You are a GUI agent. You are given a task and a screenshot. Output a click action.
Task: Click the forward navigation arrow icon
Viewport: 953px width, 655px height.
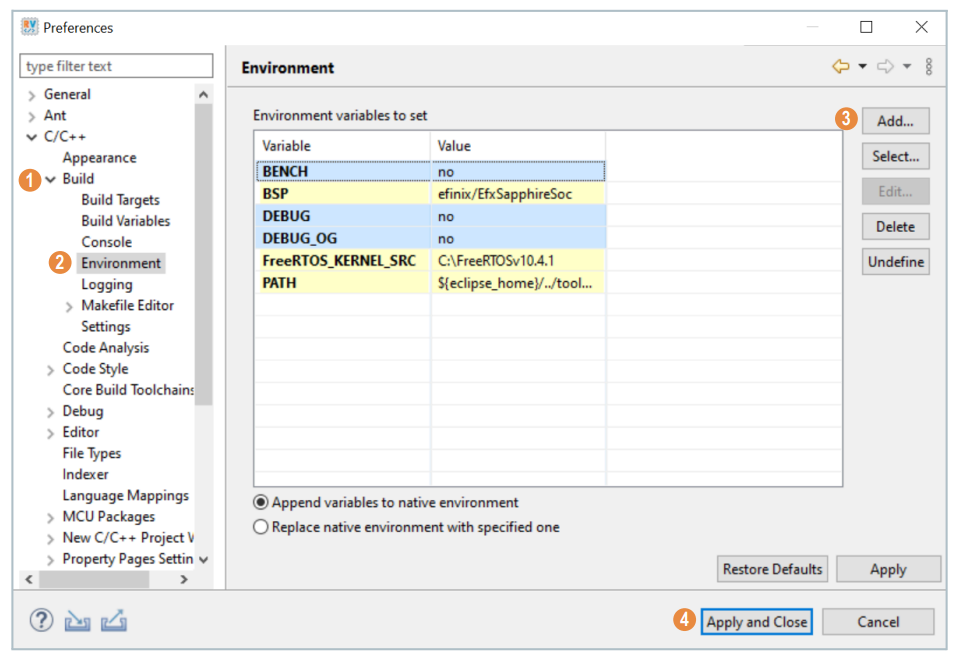pos(885,67)
